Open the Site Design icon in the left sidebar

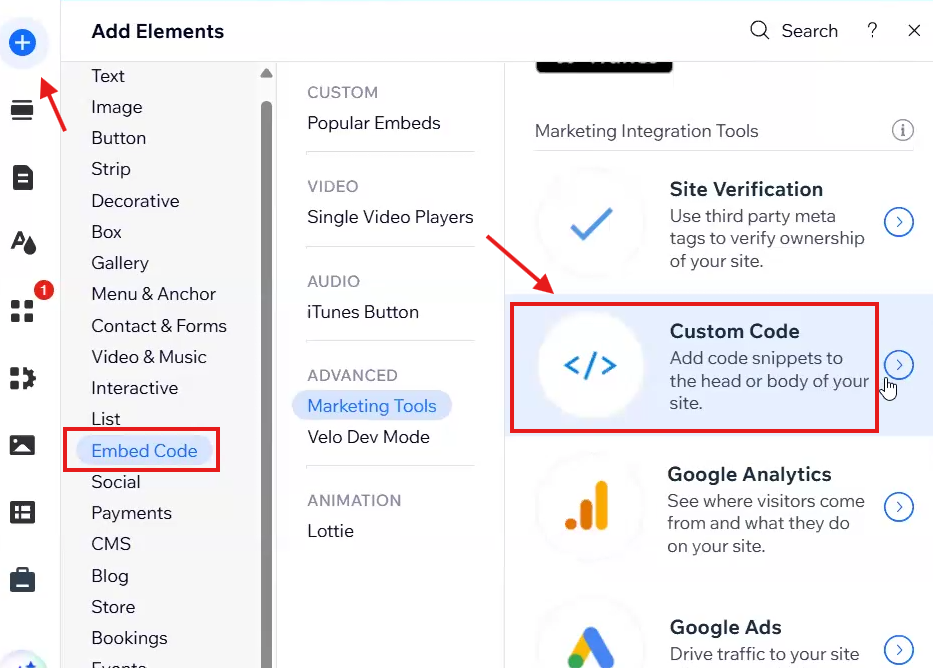[x=22, y=242]
